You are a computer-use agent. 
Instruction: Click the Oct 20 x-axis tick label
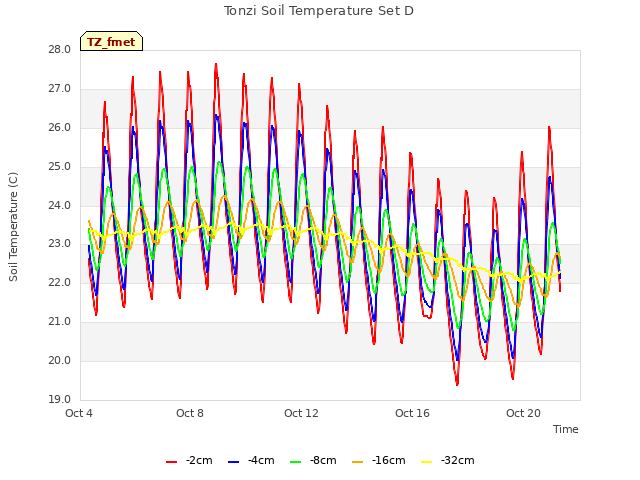(523, 413)
